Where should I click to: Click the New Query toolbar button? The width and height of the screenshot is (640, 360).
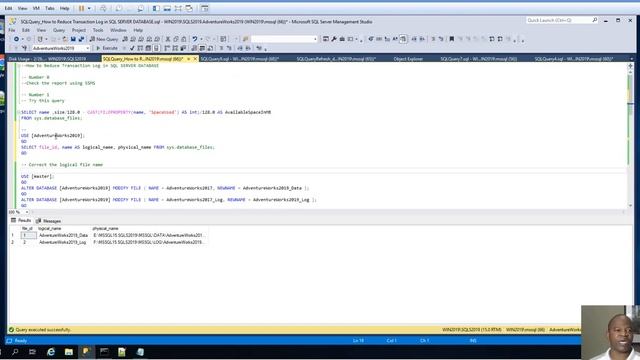click(x=104, y=39)
